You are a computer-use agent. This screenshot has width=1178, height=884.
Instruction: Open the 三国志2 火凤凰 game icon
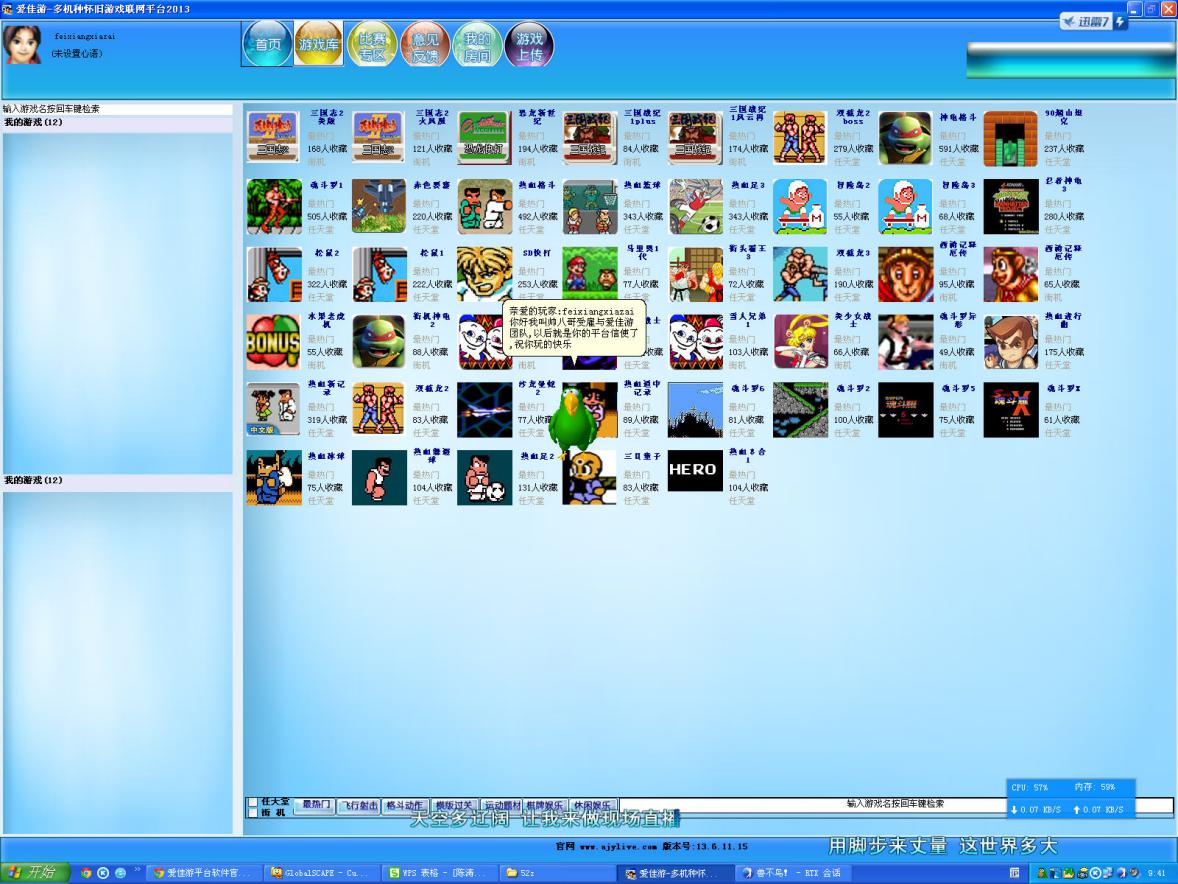tap(379, 138)
